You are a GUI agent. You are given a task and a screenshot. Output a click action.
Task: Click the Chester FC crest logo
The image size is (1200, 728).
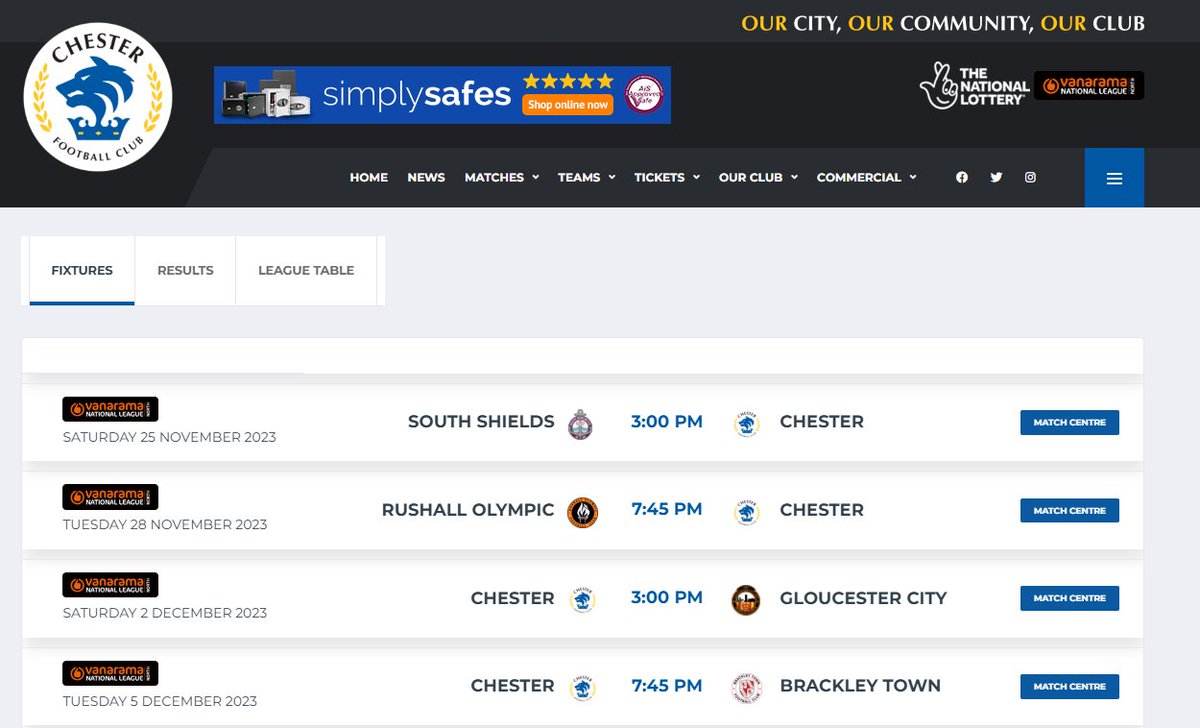point(97,96)
